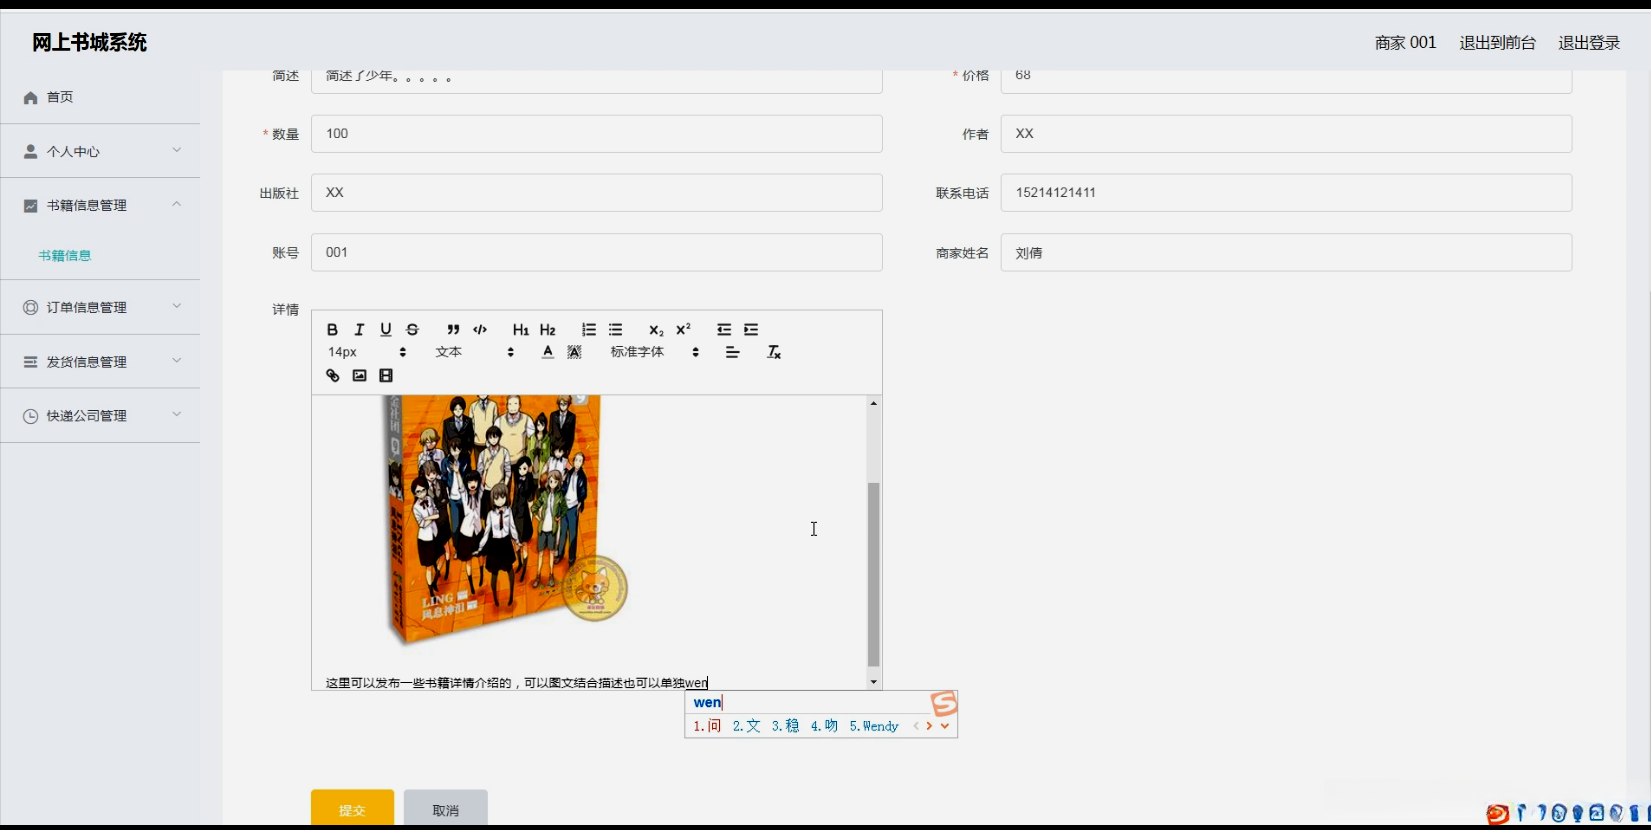
Task: Click the 联系电话 phone number field
Action: 1286,193
